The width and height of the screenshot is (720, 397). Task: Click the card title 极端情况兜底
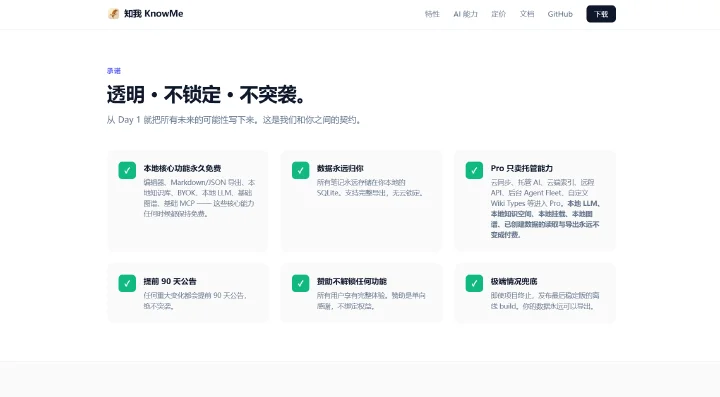click(x=514, y=281)
